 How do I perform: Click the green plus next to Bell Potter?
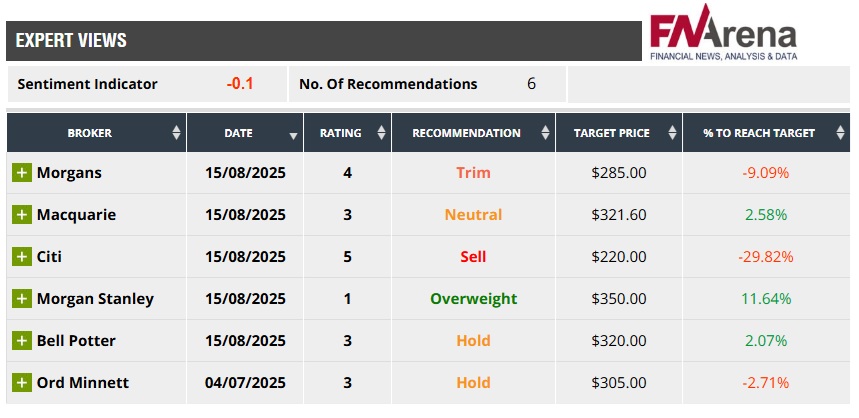coord(22,341)
